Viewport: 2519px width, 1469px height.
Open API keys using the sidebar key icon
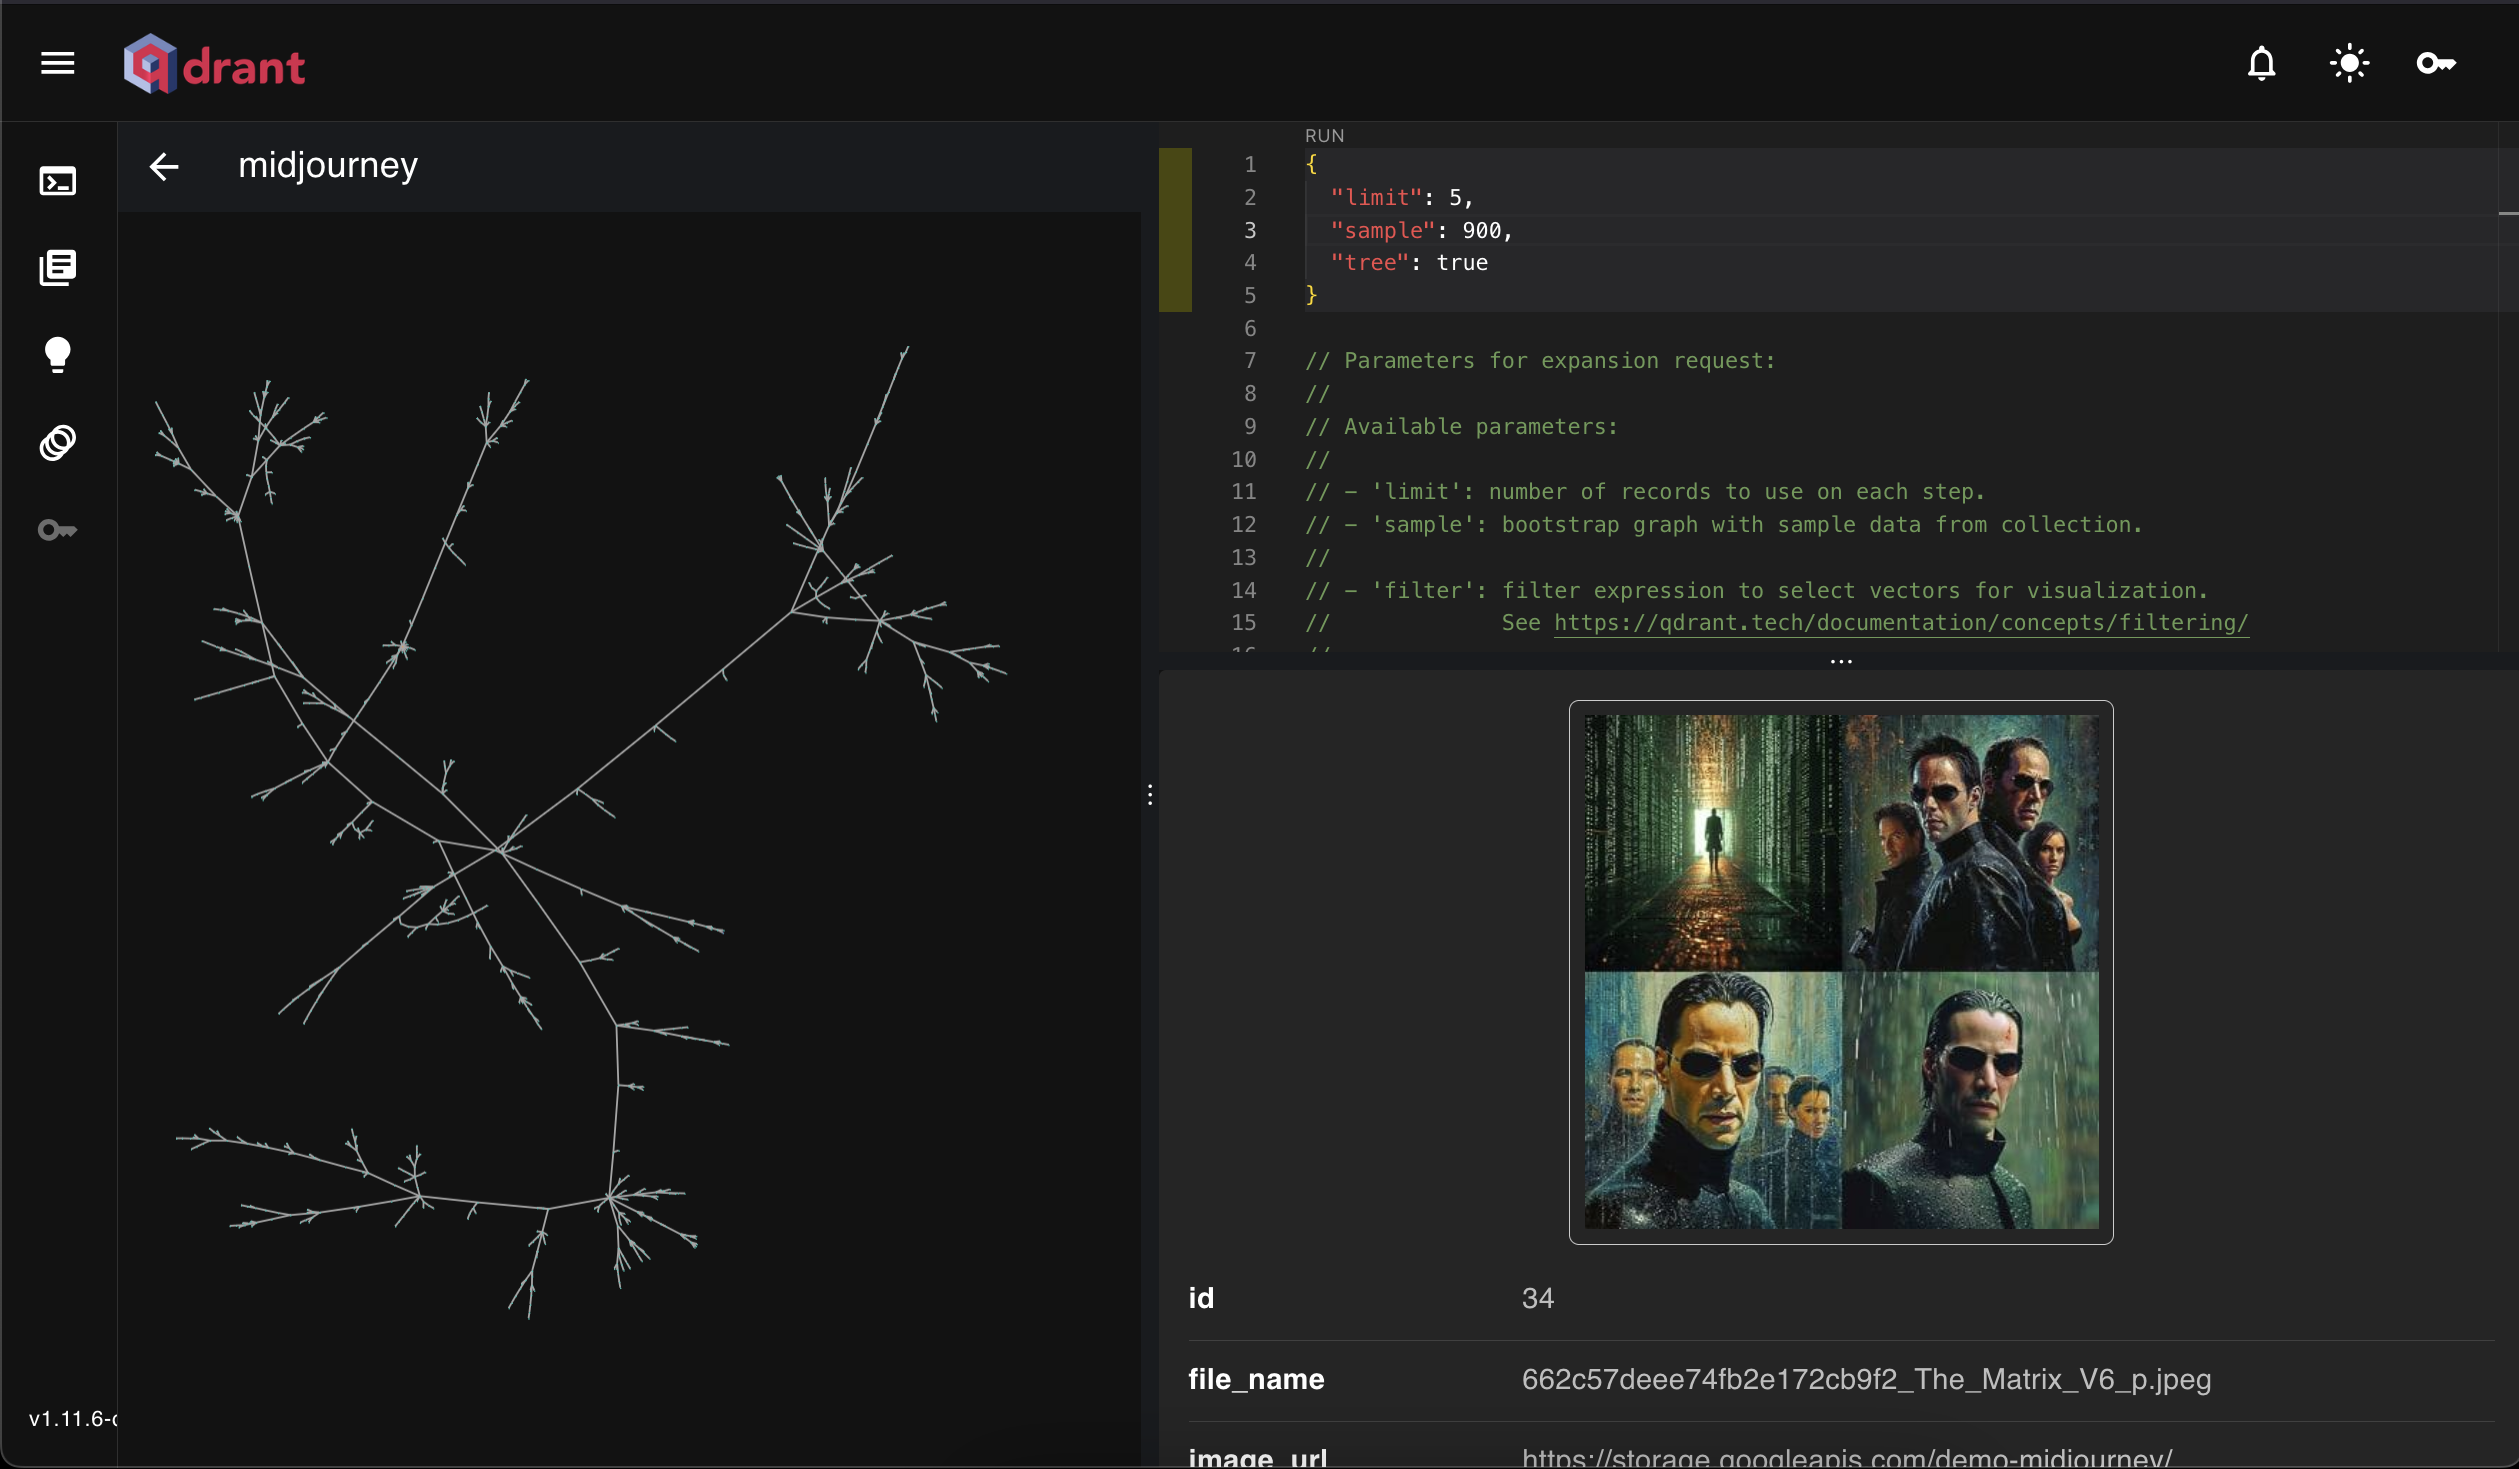coord(57,530)
